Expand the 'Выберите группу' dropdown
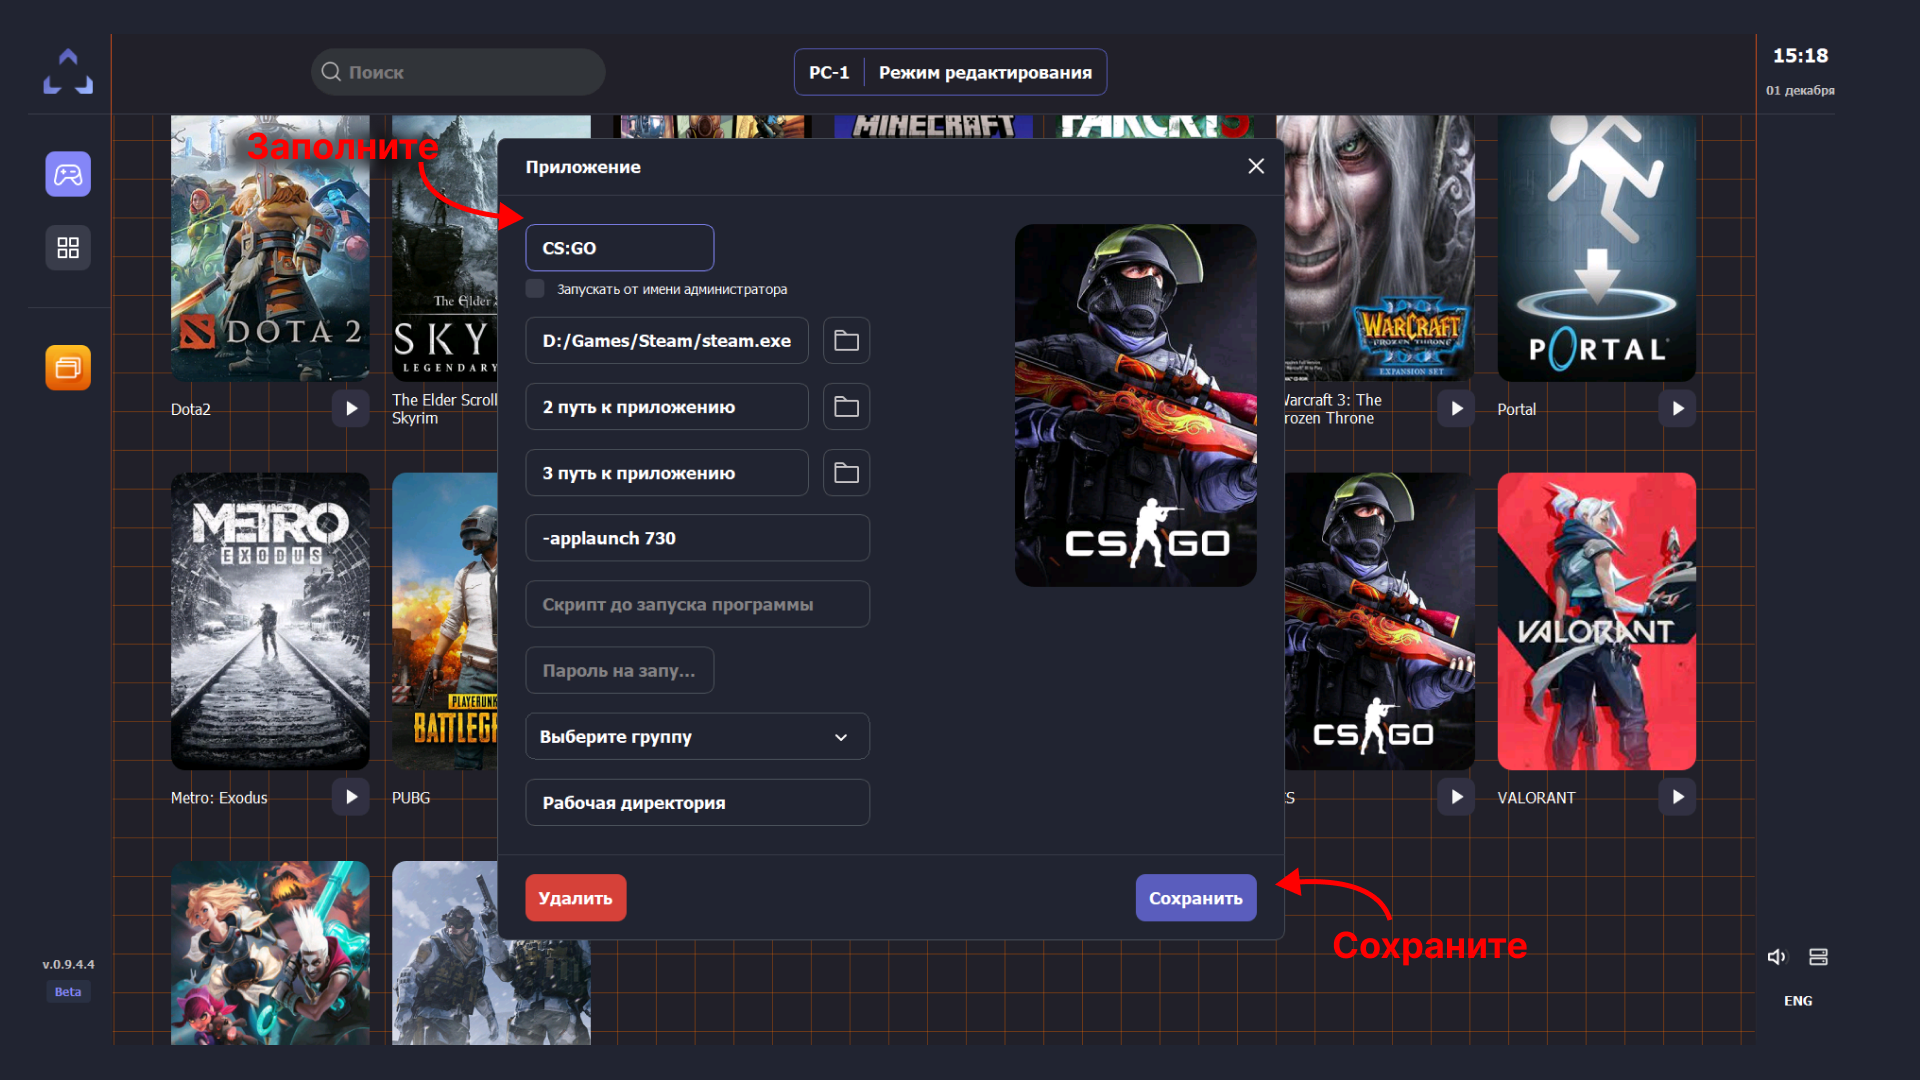The width and height of the screenshot is (1920, 1080). 697,737
